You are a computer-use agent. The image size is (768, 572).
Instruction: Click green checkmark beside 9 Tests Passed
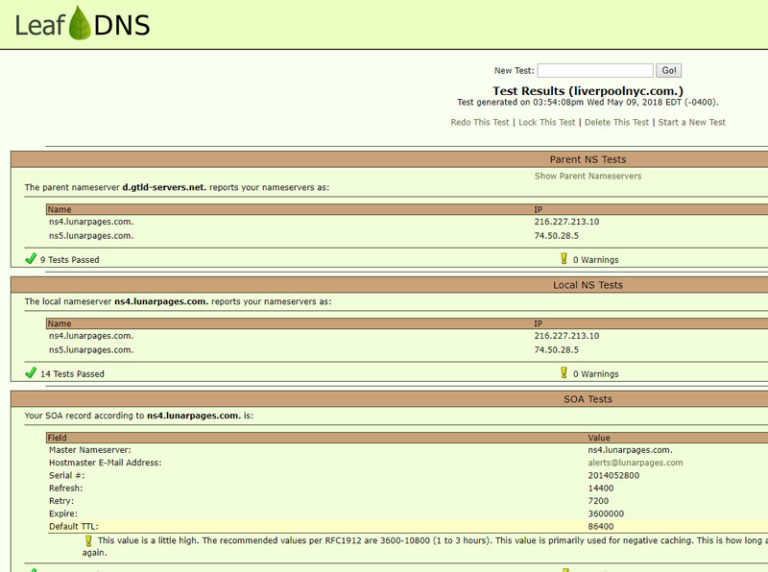[x=31, y=259]
